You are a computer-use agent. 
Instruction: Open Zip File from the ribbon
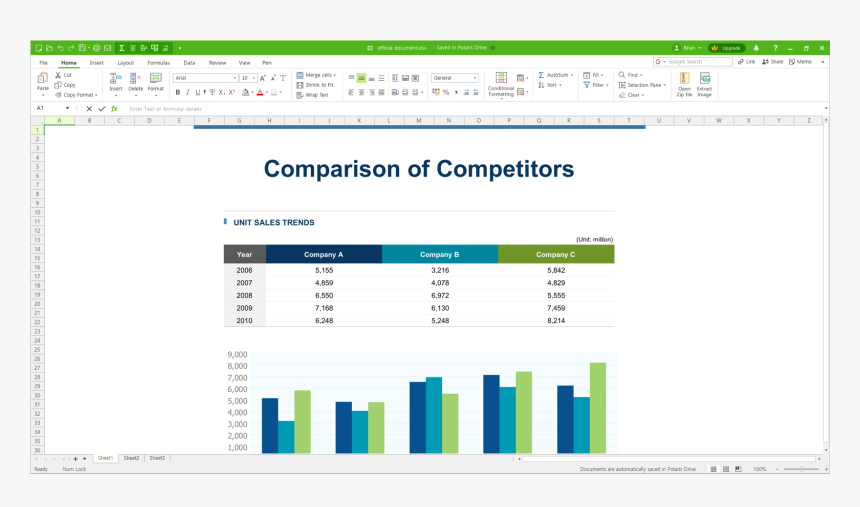coord(684,79)
